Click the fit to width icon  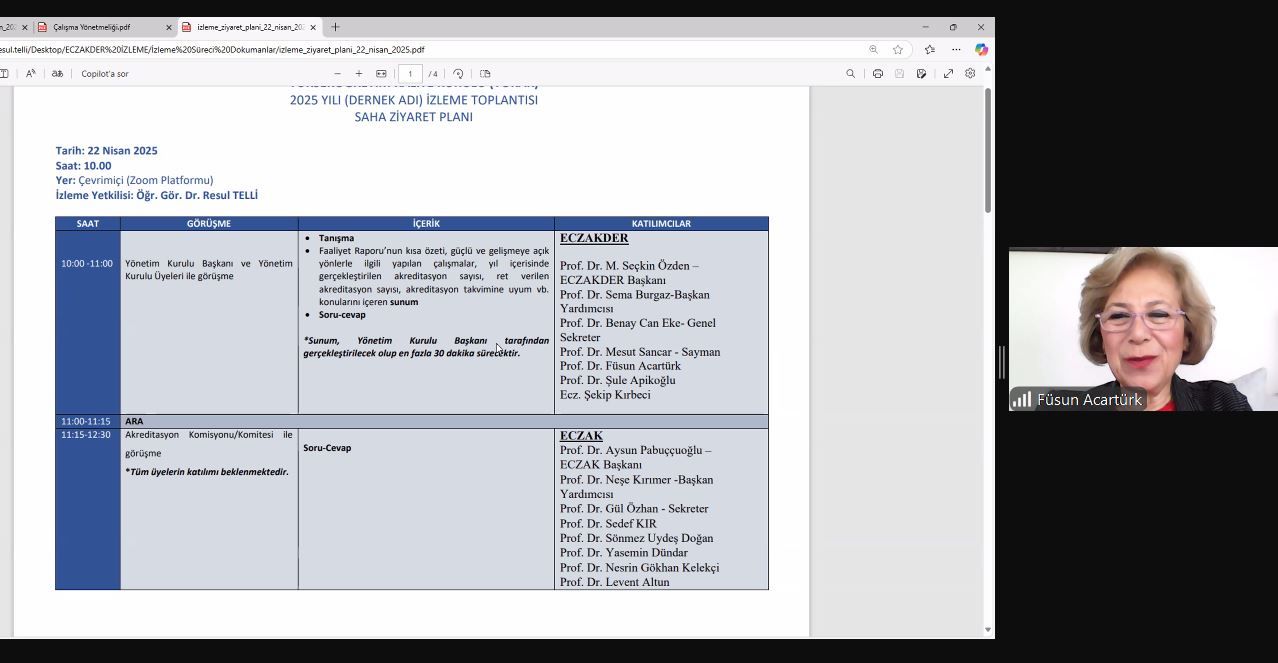[381, 74]
